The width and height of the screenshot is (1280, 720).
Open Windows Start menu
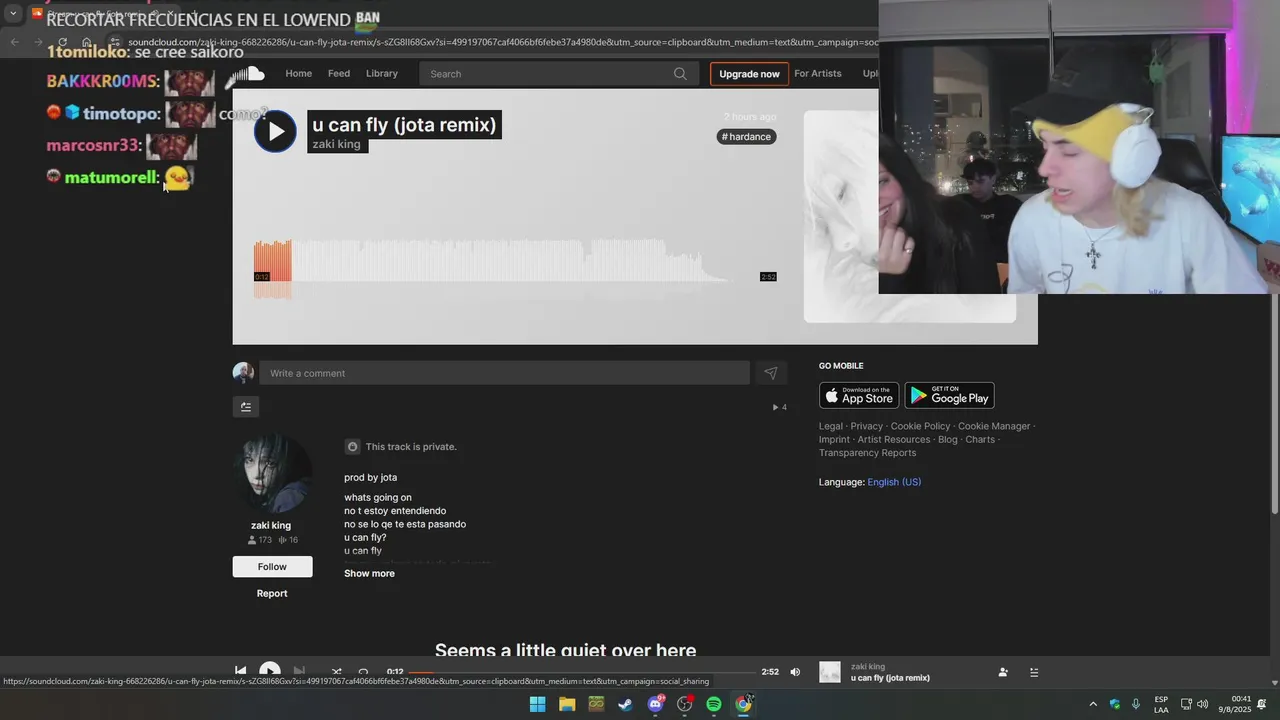(x=537, y=704)
